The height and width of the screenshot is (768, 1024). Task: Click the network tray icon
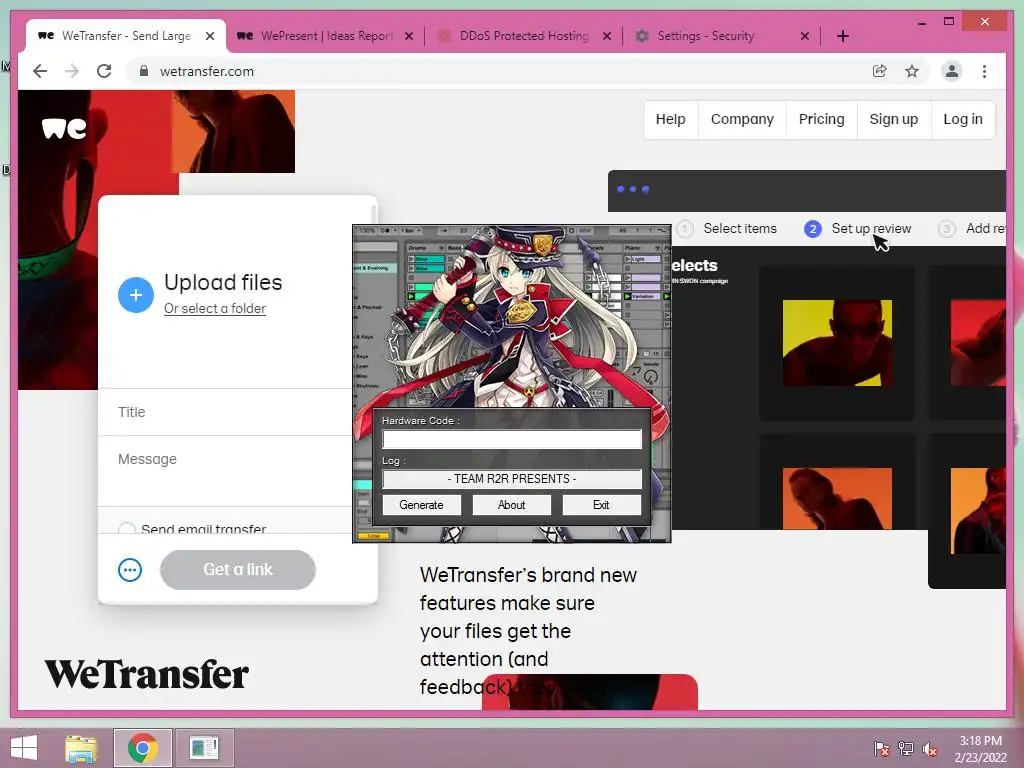pos(905,748)
